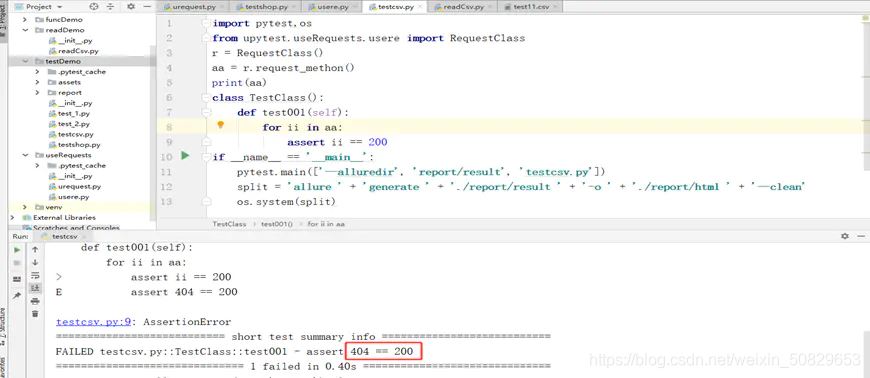Expand the assets folder

coord(37,82)
